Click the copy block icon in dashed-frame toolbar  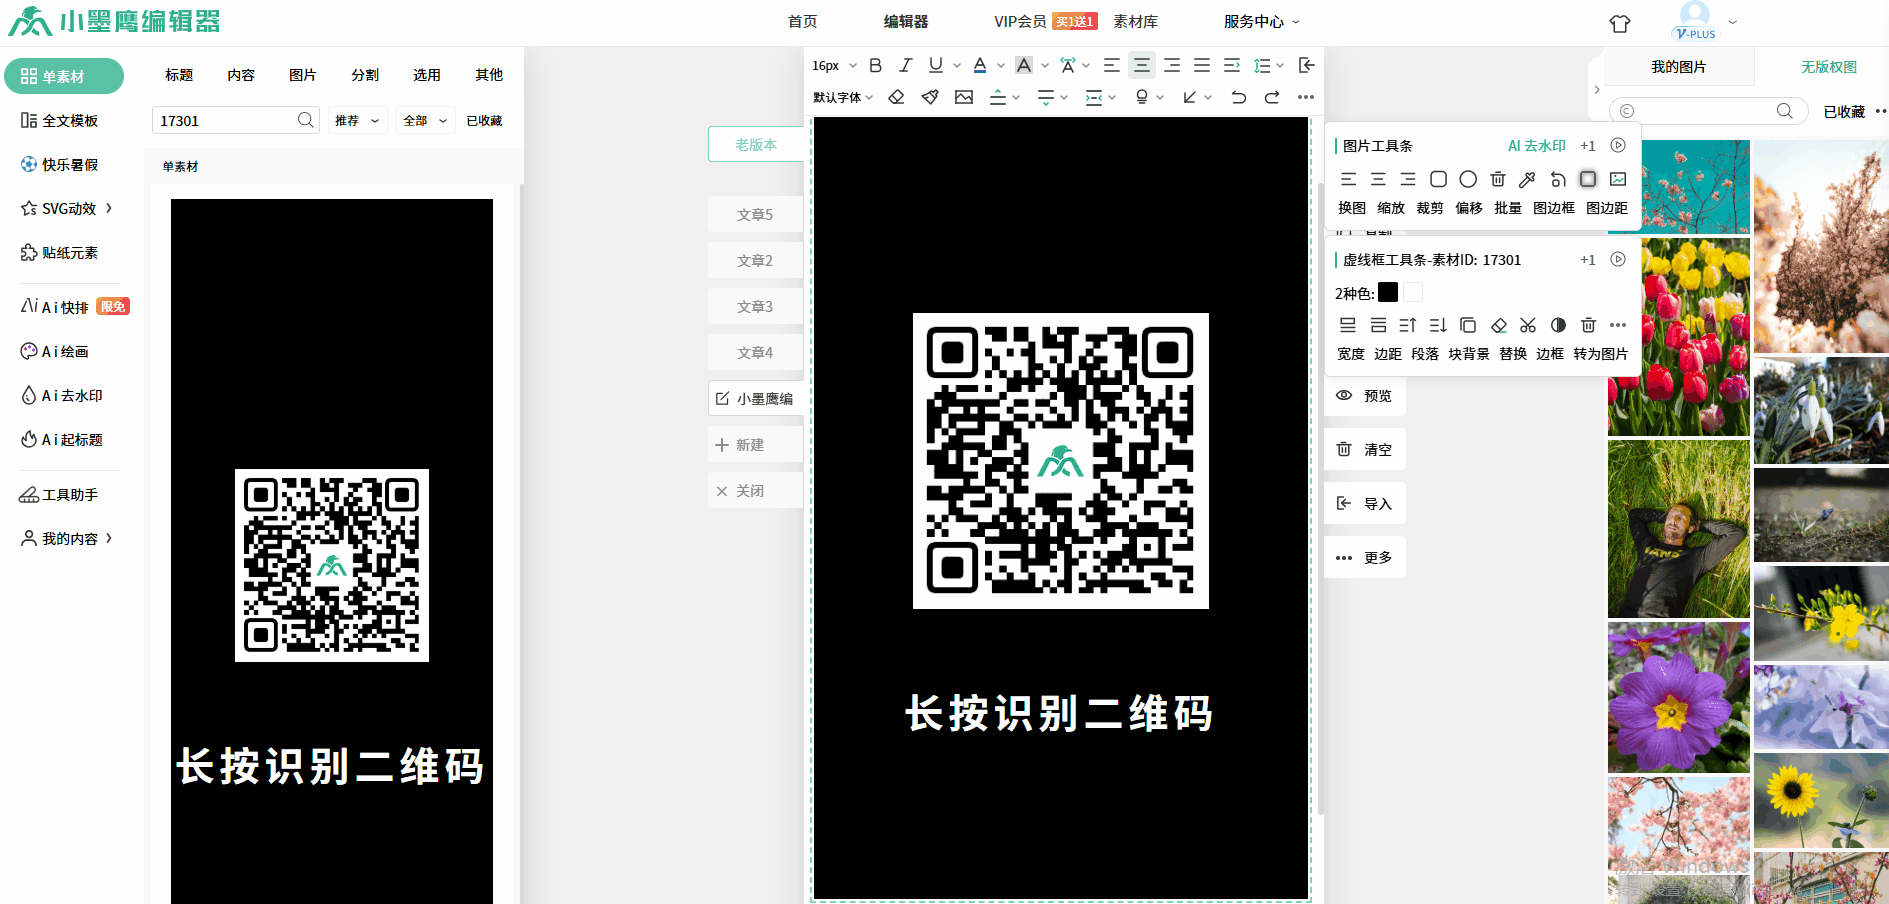coord(1468,325)
